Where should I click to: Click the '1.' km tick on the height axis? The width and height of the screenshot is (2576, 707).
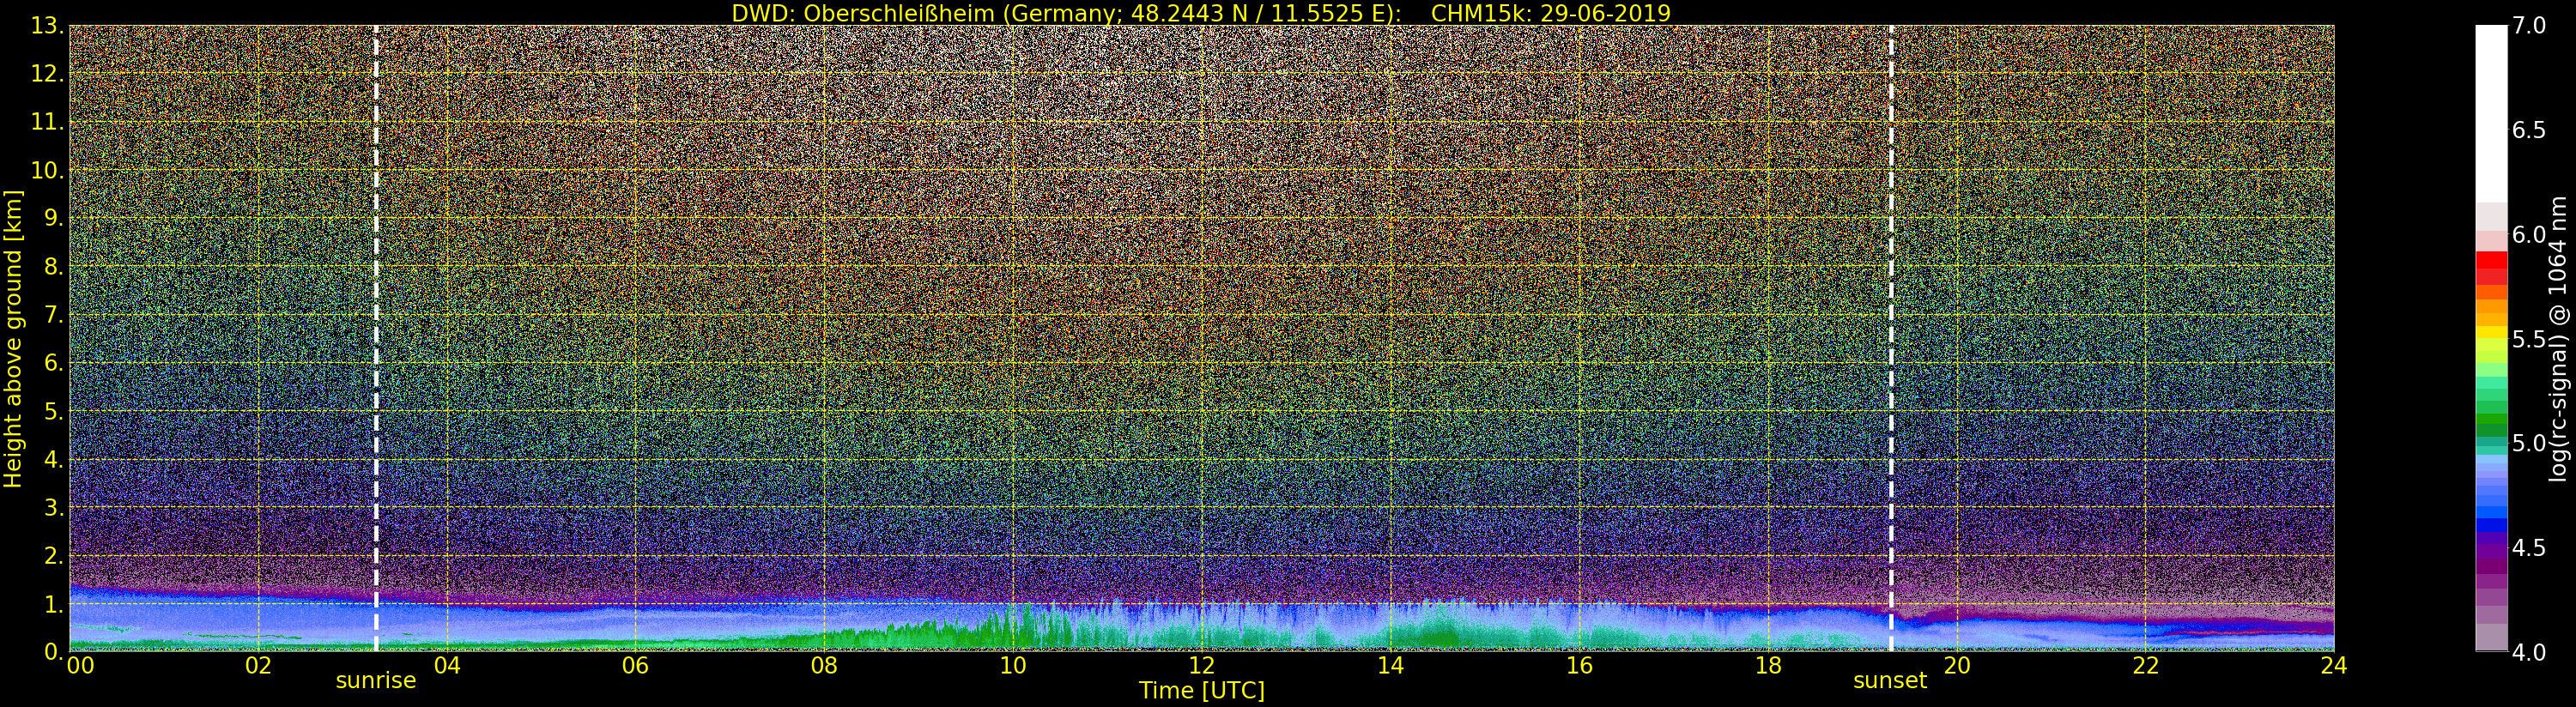53,603
